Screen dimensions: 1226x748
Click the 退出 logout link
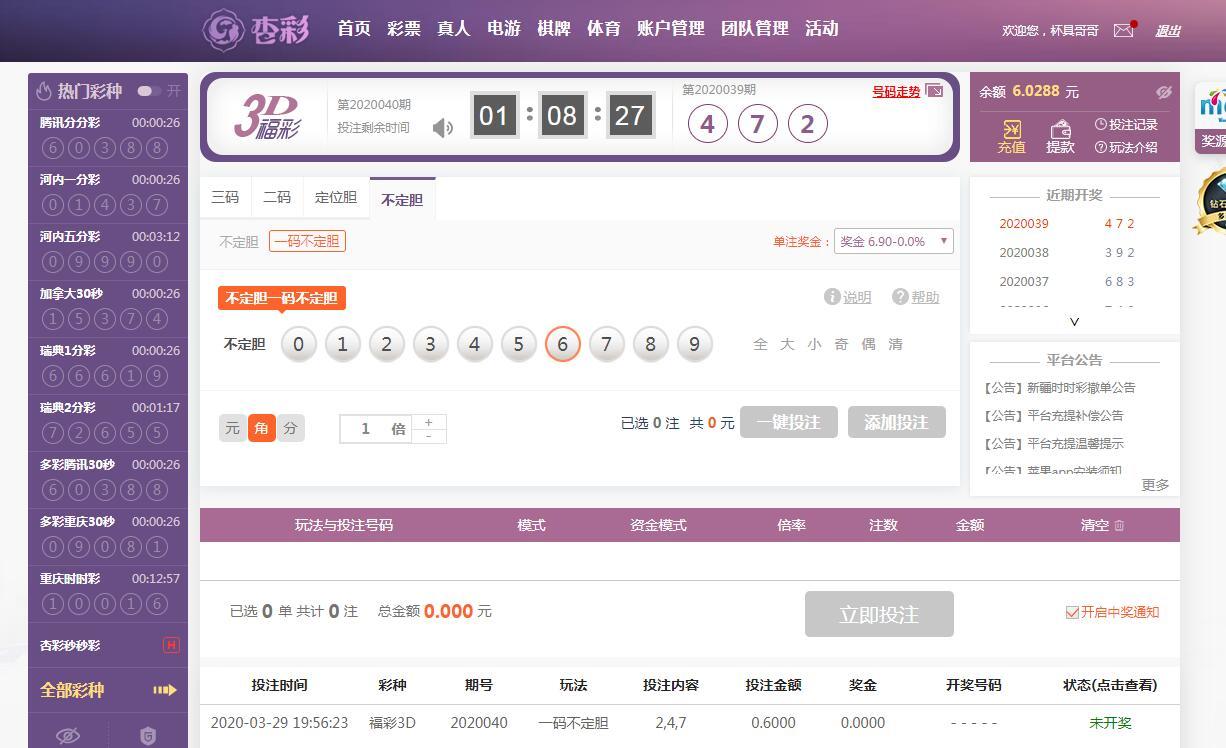coord(1168,31)
